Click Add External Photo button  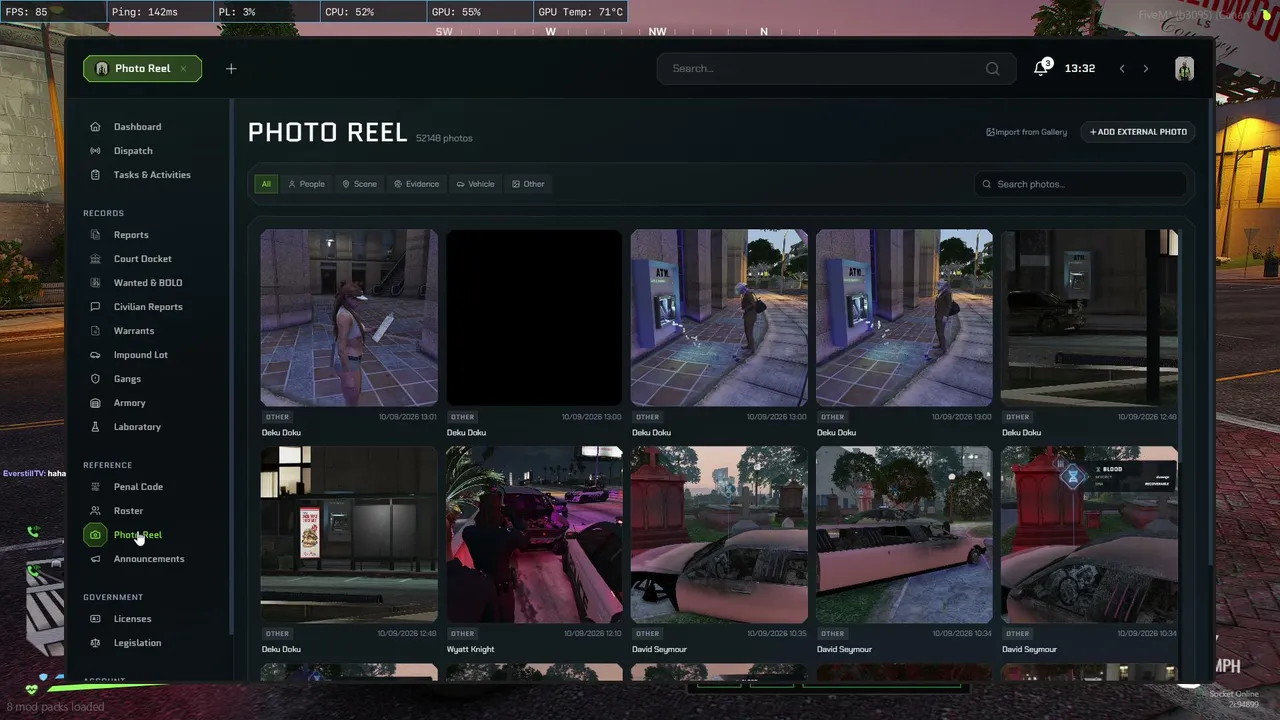(x=1138, y=132)
